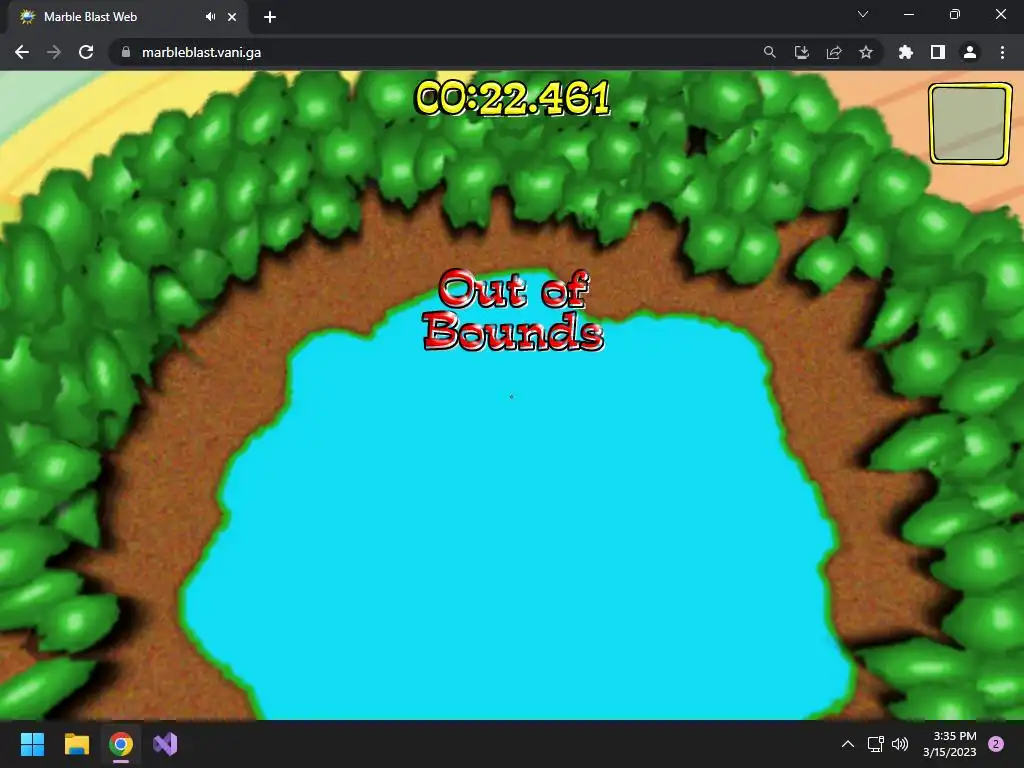Viewport: 1024px width, 768px height.
Task: Open a new browser tab
Action: point(270,17)
